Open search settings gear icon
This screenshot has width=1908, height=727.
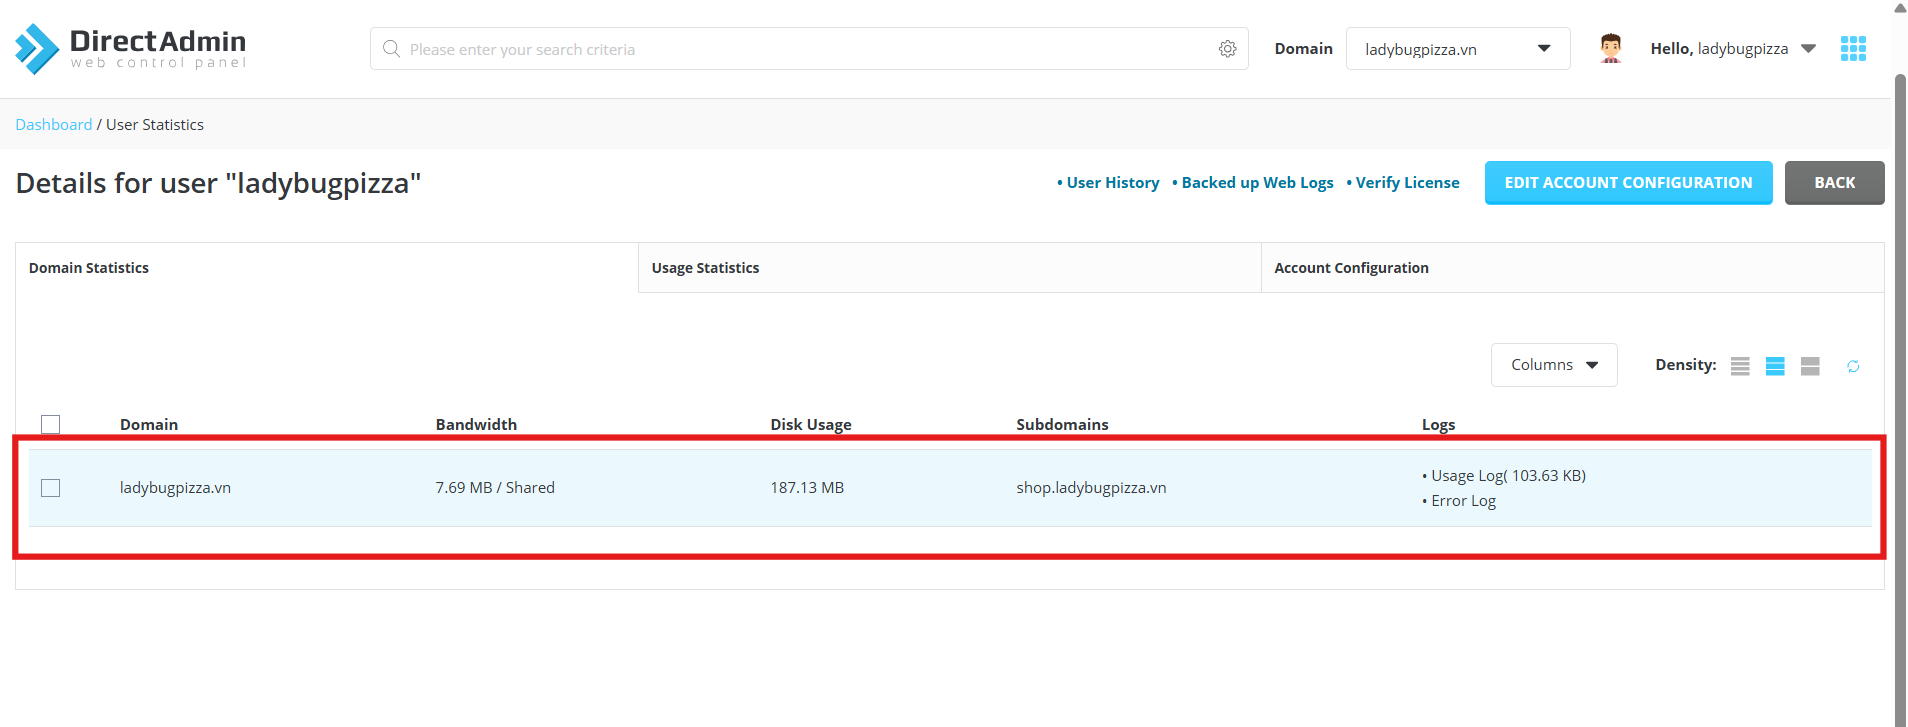coord(1227,49)
